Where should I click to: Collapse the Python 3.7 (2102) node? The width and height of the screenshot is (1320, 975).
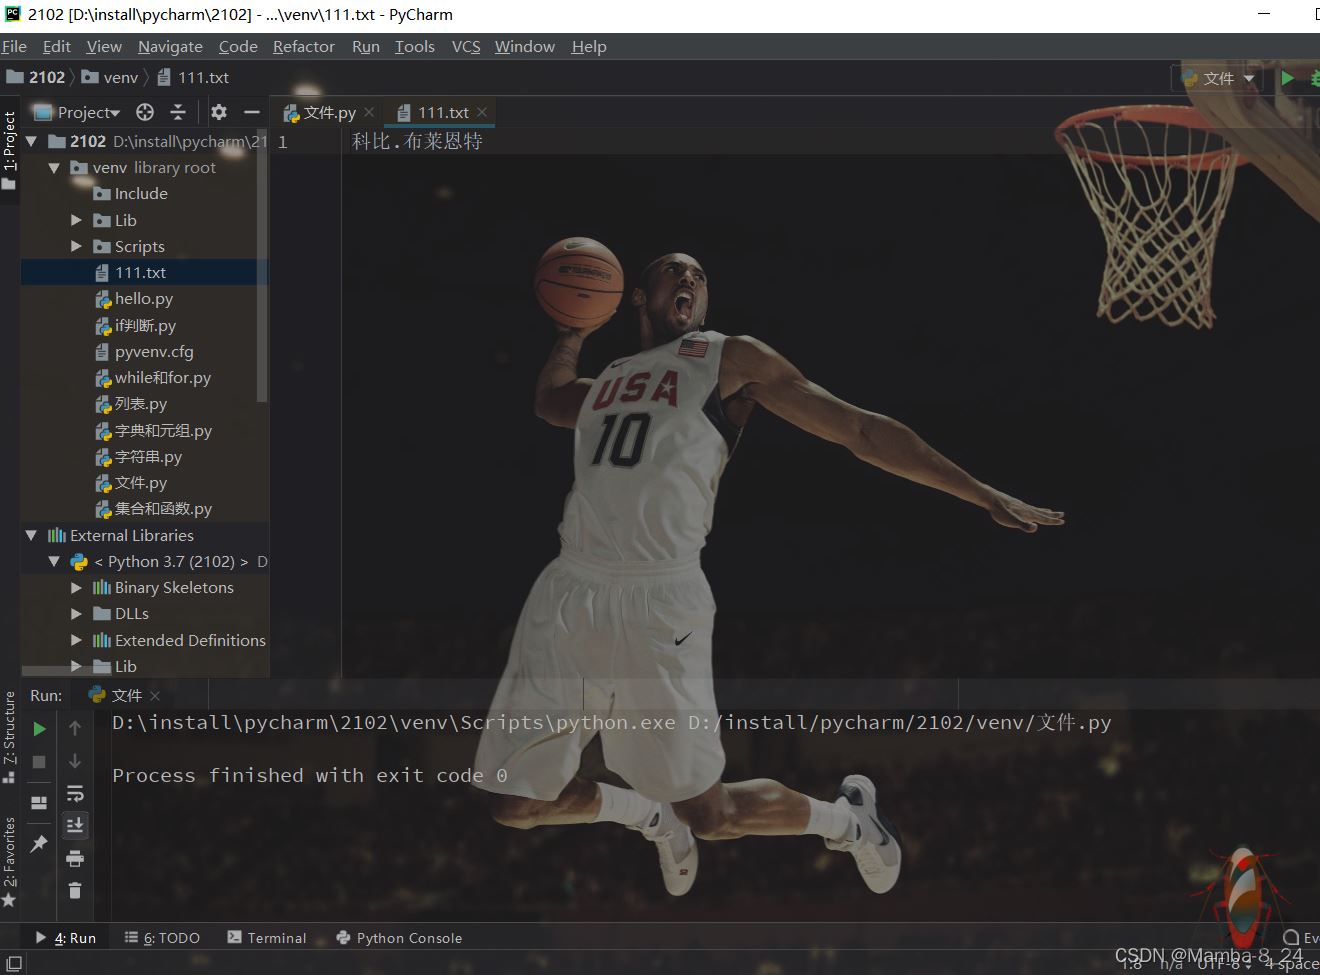[54, 562]
